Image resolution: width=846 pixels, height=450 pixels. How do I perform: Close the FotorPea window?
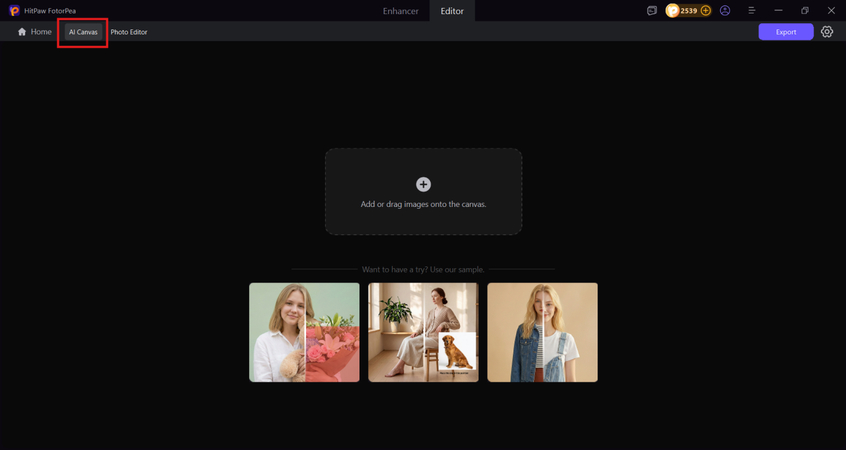click(x=831, y=10)
